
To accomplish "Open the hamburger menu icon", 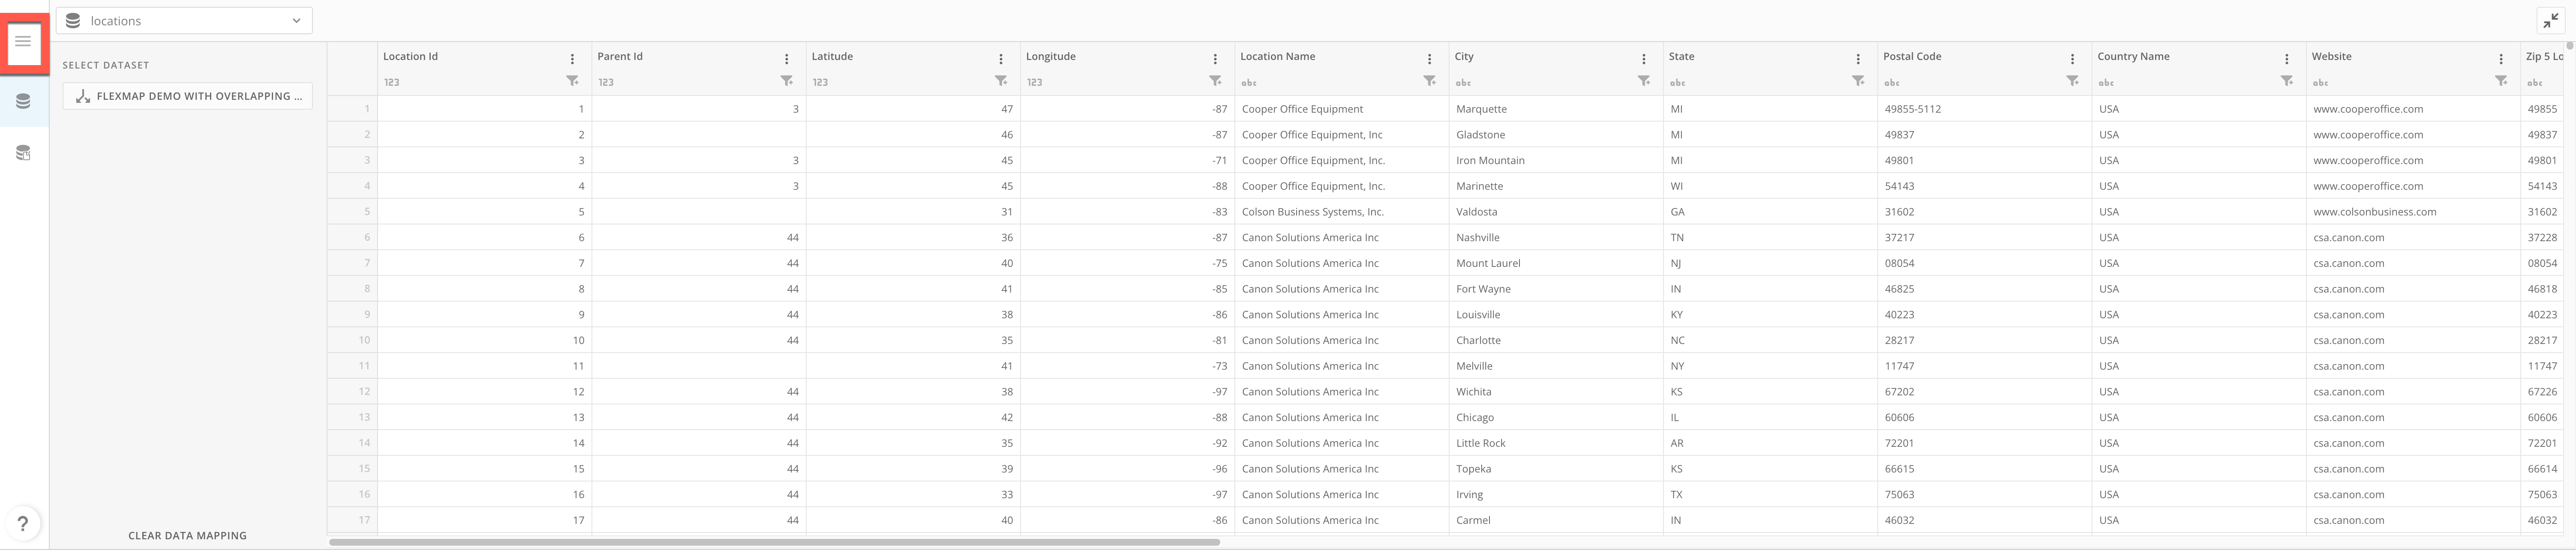I will pos(23,42).
